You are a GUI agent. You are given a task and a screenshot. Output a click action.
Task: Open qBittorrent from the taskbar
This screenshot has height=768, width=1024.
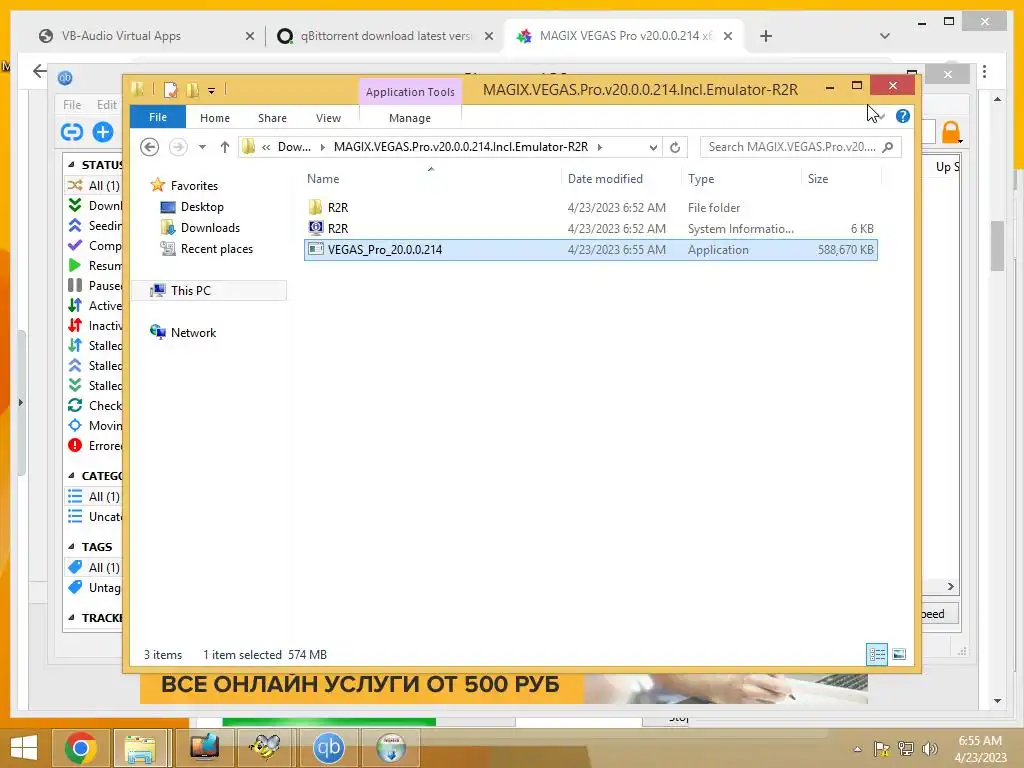[328, 748]
